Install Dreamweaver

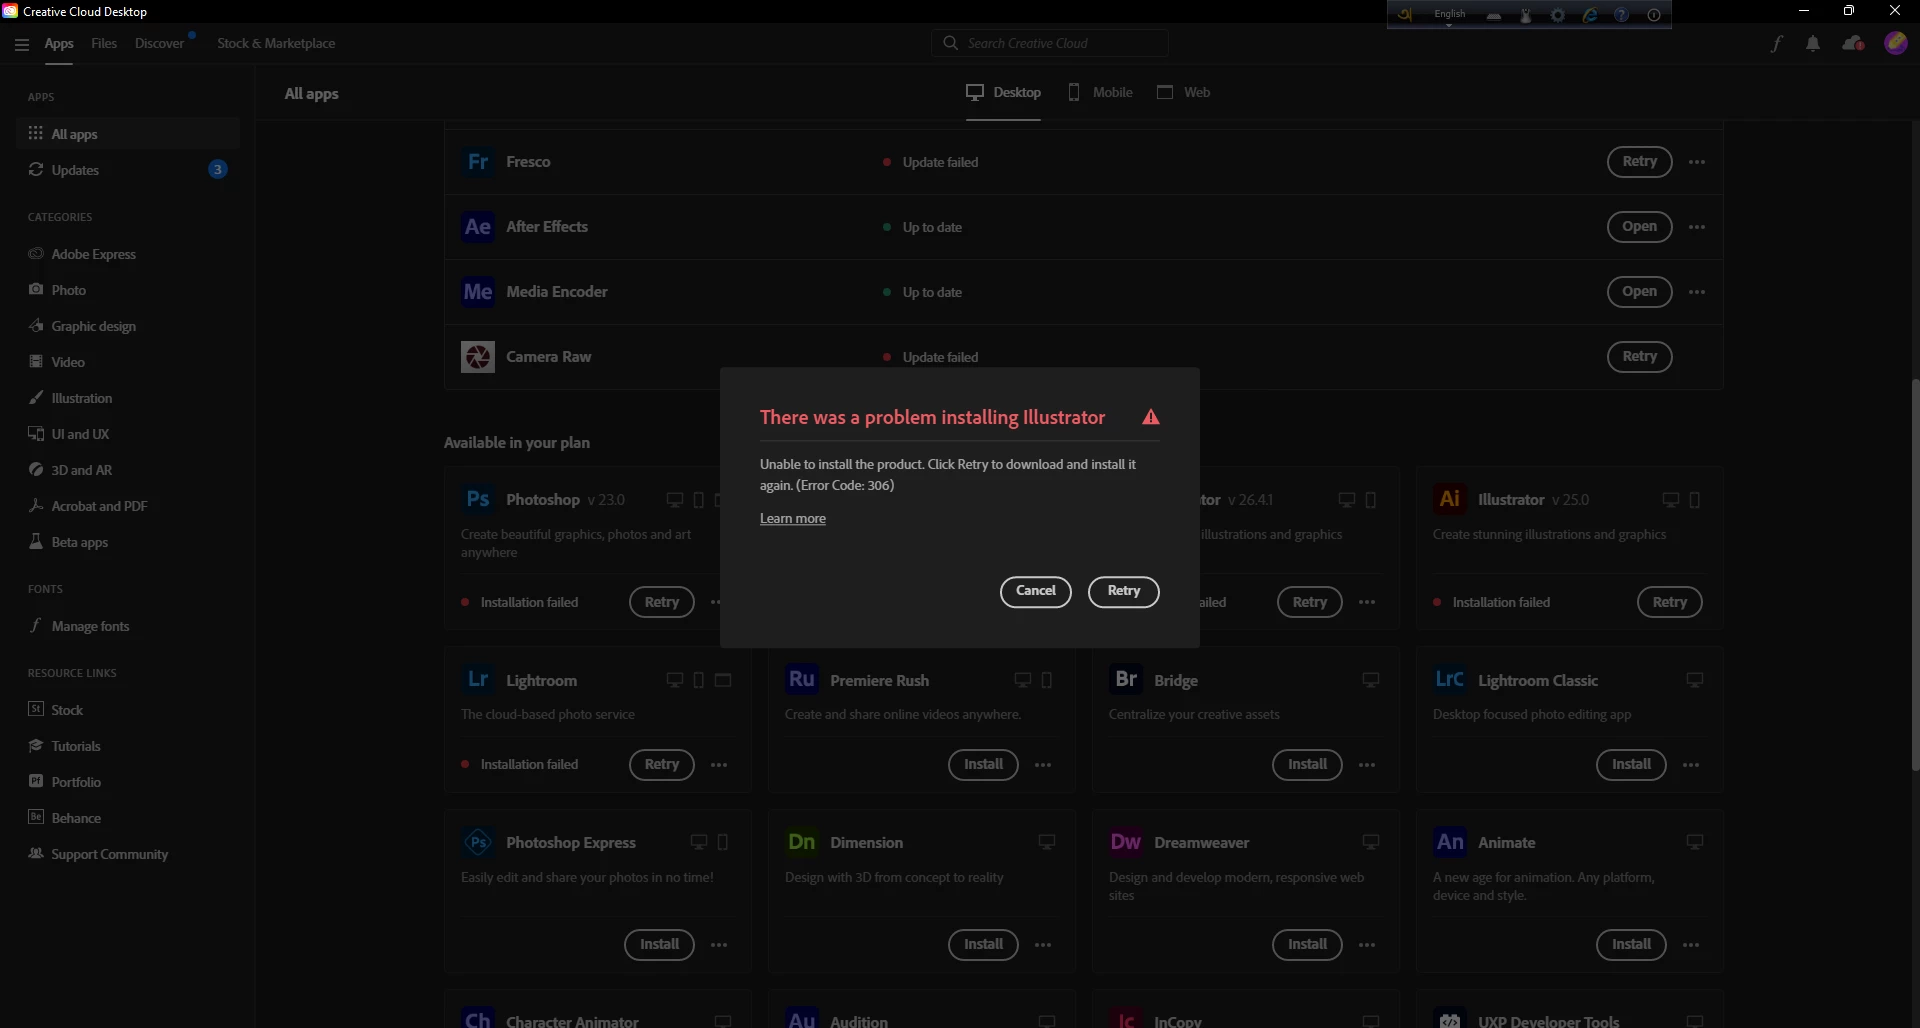[1307, 945]
